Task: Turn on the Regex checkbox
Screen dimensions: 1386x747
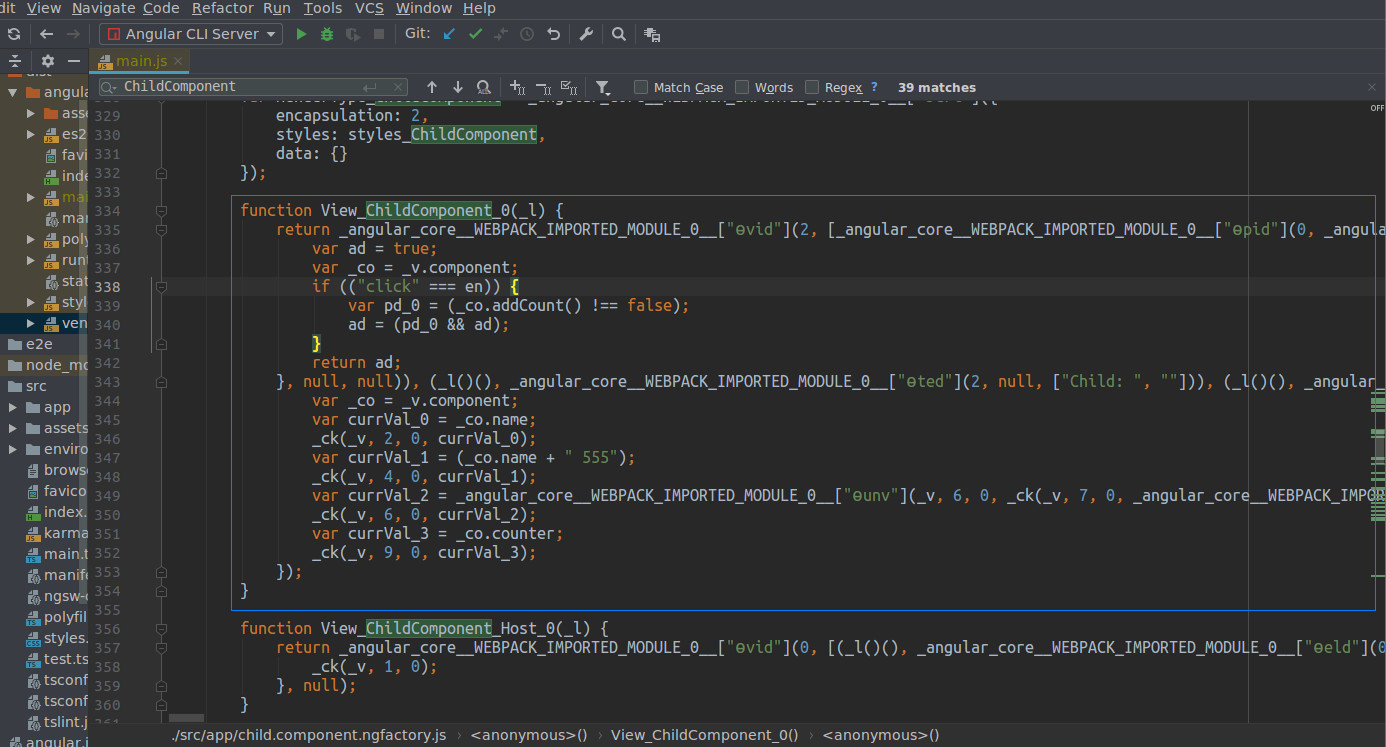Action: 812,87
